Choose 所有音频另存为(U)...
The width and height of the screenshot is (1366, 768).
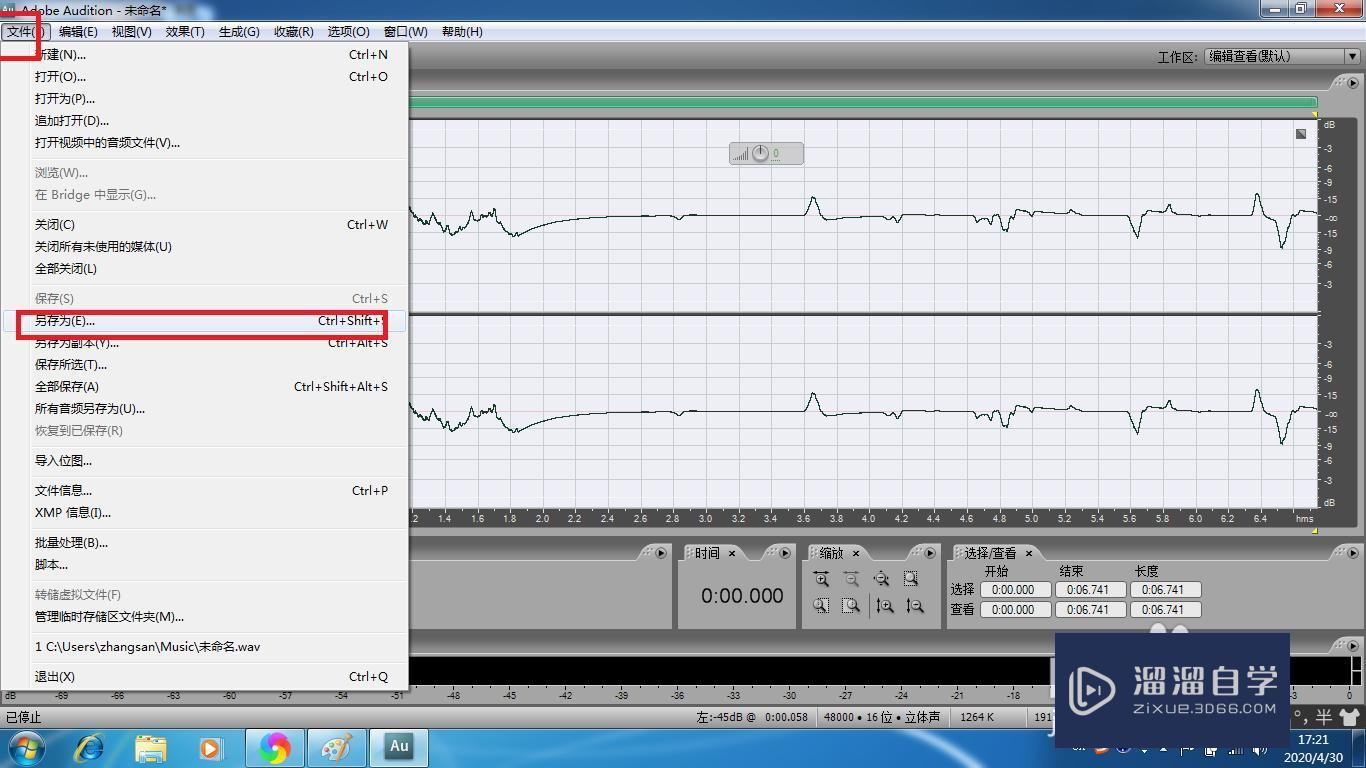[x=204, y=409]
